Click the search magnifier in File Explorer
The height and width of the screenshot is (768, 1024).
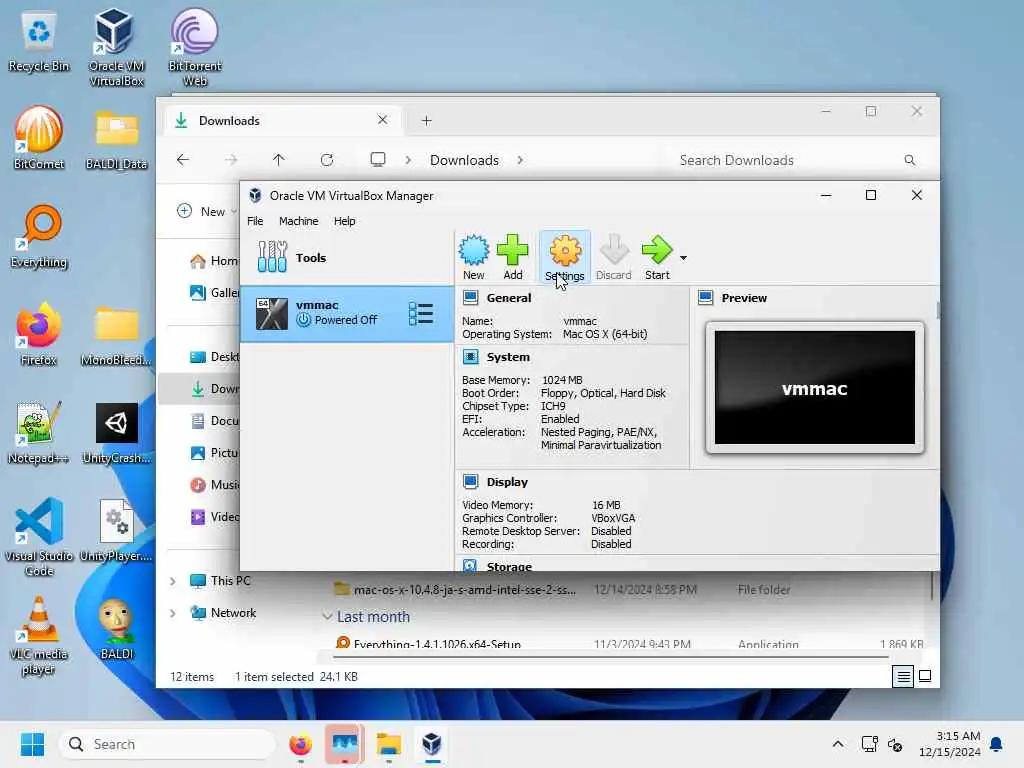click(x=910, y=160)
